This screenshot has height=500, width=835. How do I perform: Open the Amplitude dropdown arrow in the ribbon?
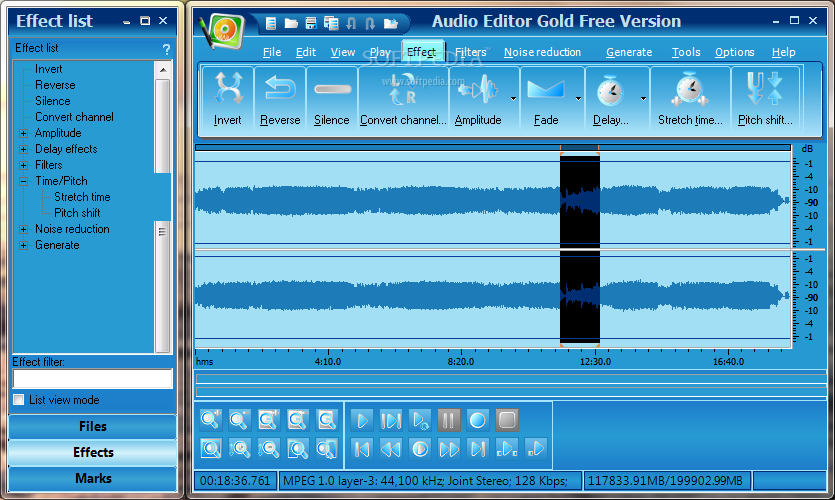point(513,99)
